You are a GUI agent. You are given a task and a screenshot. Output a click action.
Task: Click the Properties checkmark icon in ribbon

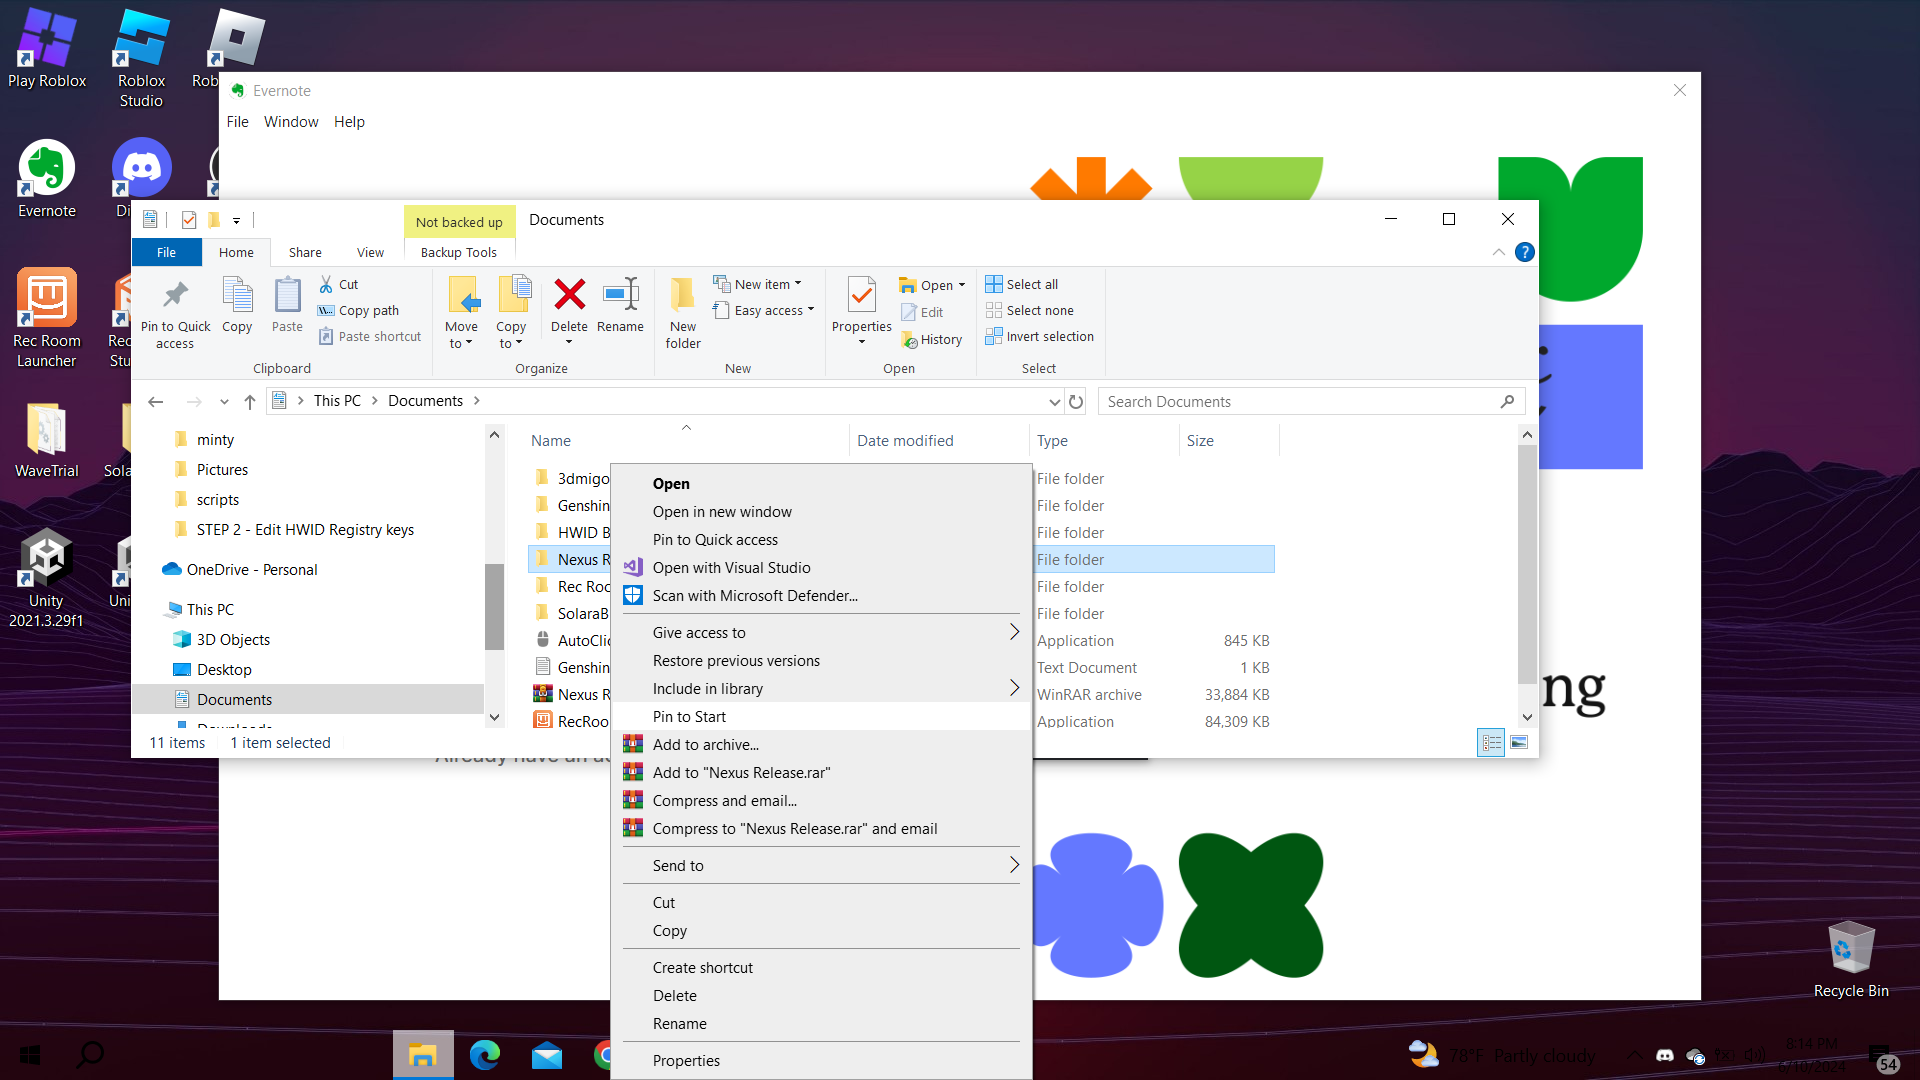[861, 296]
